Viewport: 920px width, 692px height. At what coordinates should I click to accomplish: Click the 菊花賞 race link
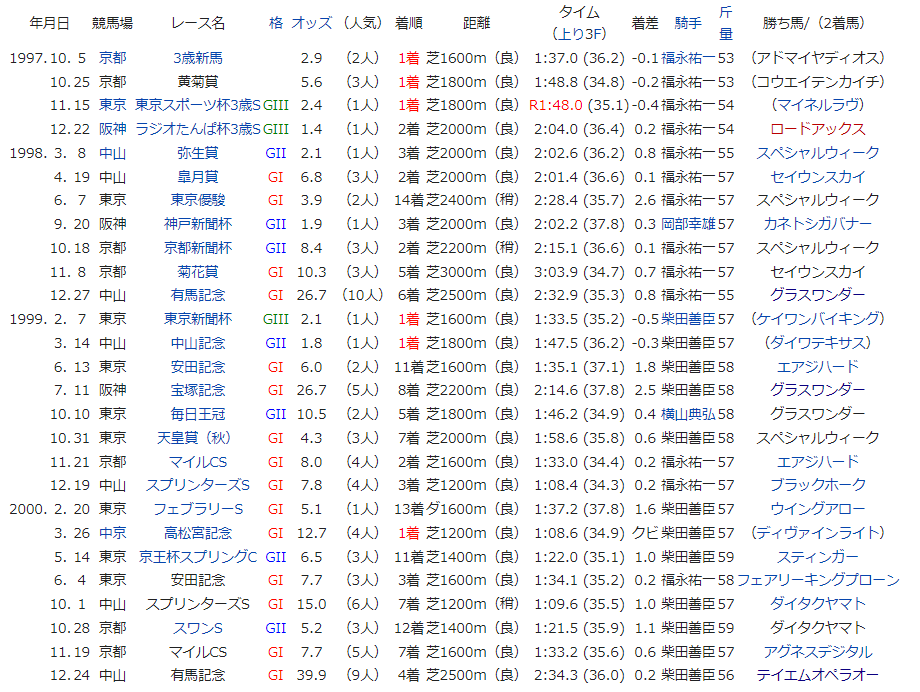coord(198,271)
